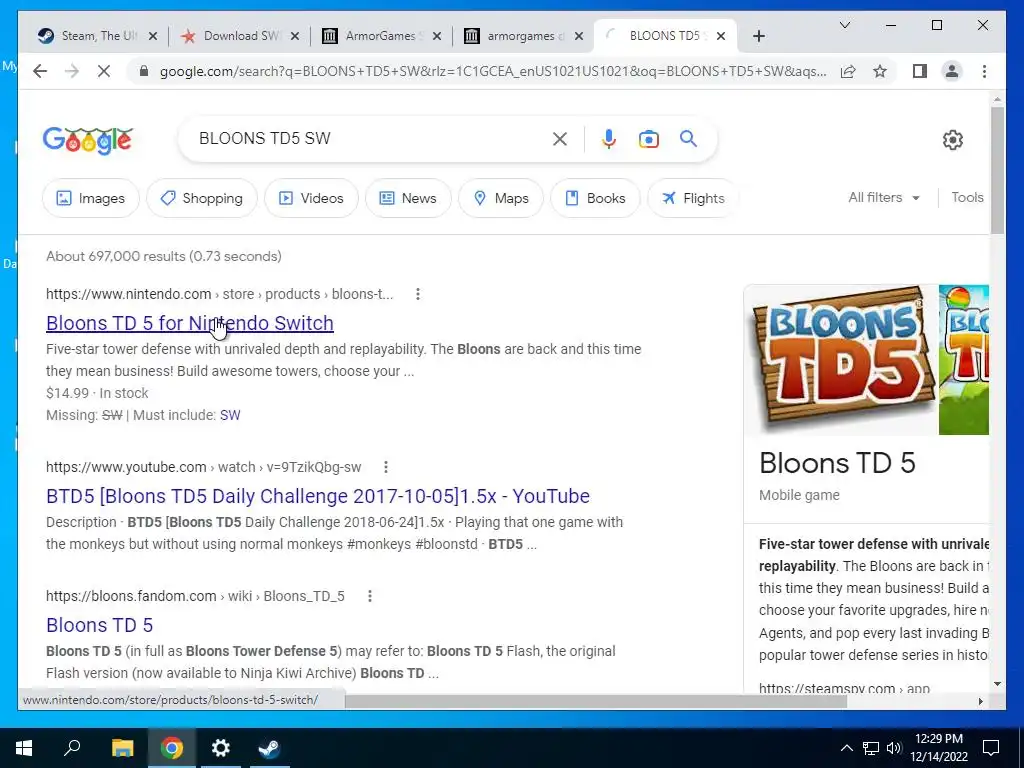Open Windows taskbar search
Image resolution: width=1024 pixels, height=768 pixels.
pos(72,747)
